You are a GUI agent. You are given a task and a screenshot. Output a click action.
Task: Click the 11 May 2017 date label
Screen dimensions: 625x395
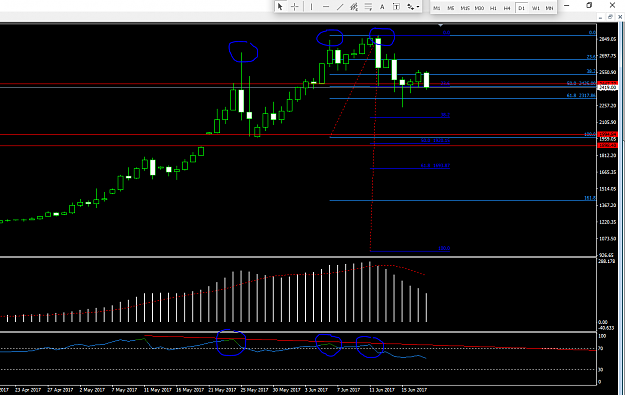point(157,390)
